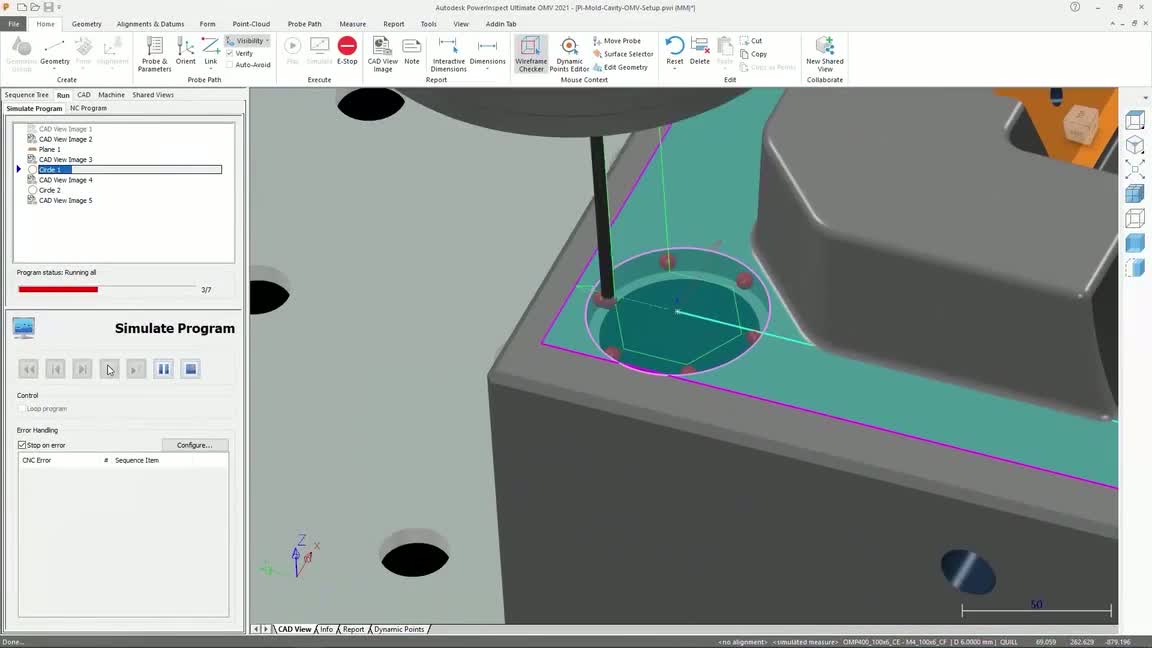
Task: Click the Shared Views panel tab
Action: click(x=153, y=95)
